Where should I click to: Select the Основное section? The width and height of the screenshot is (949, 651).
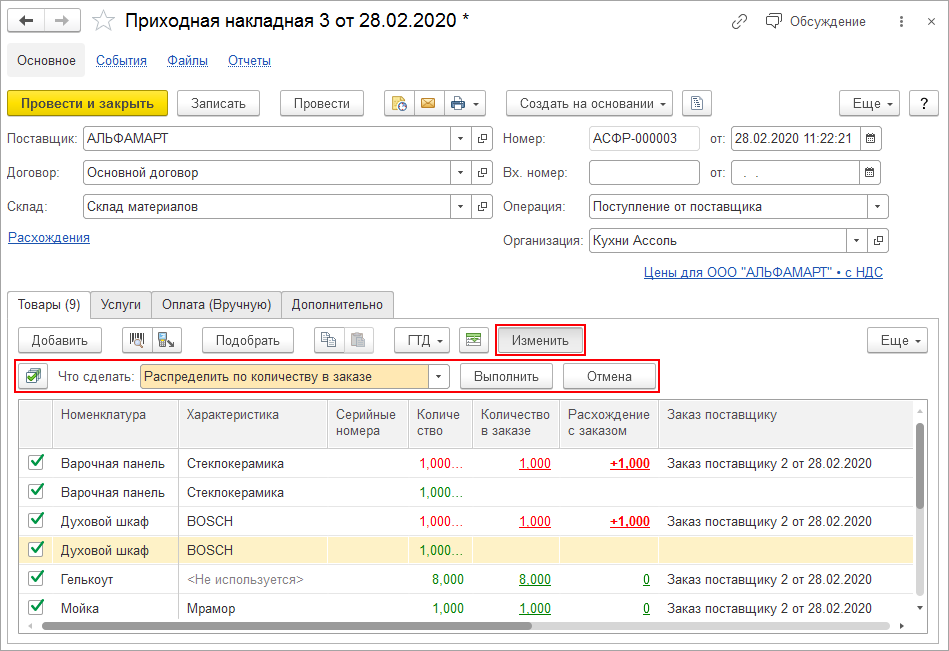pyautogui.click(x=46, y=61)
